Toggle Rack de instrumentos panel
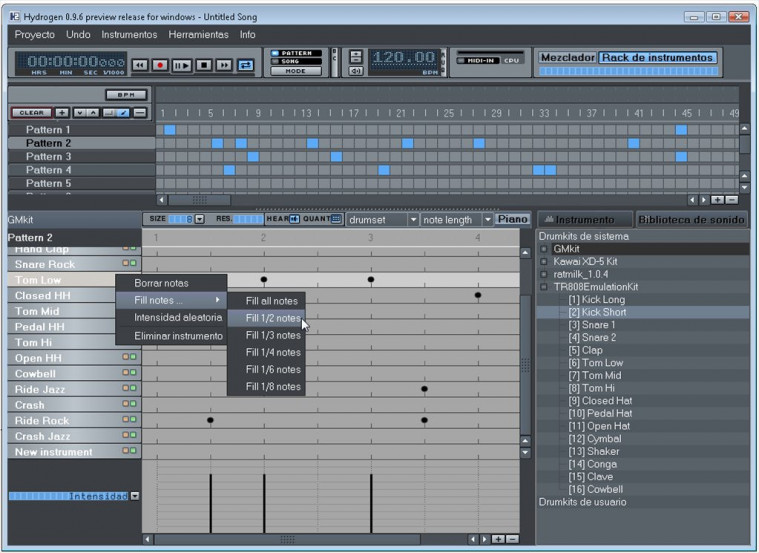Viewport: 759px width, 553px height. point(657,57)
